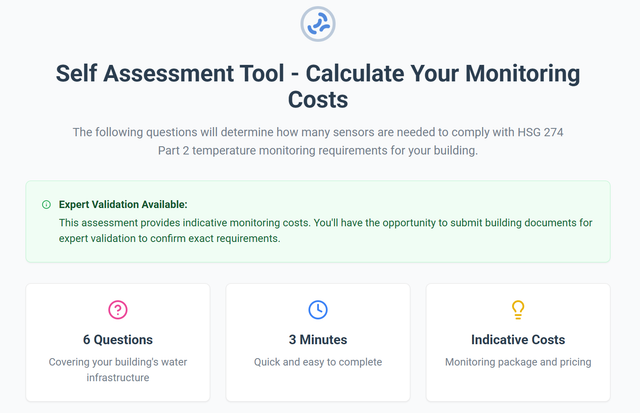The image size is (640, 413).
Task: Click the blue clock icon
Action: [x=318, y=310]
